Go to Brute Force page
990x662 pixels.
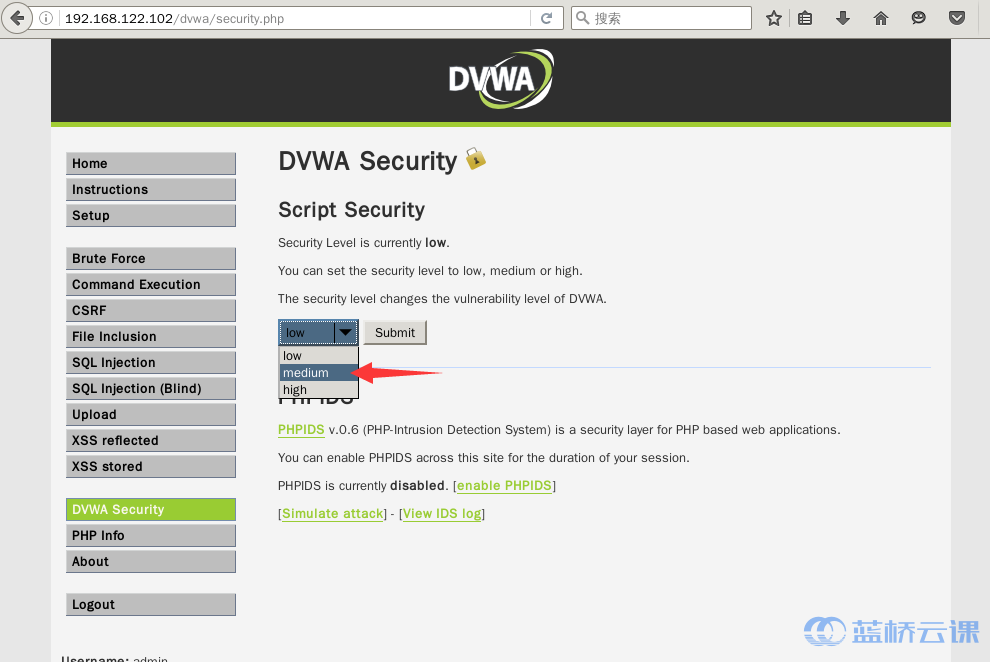(x=151, y=258)
